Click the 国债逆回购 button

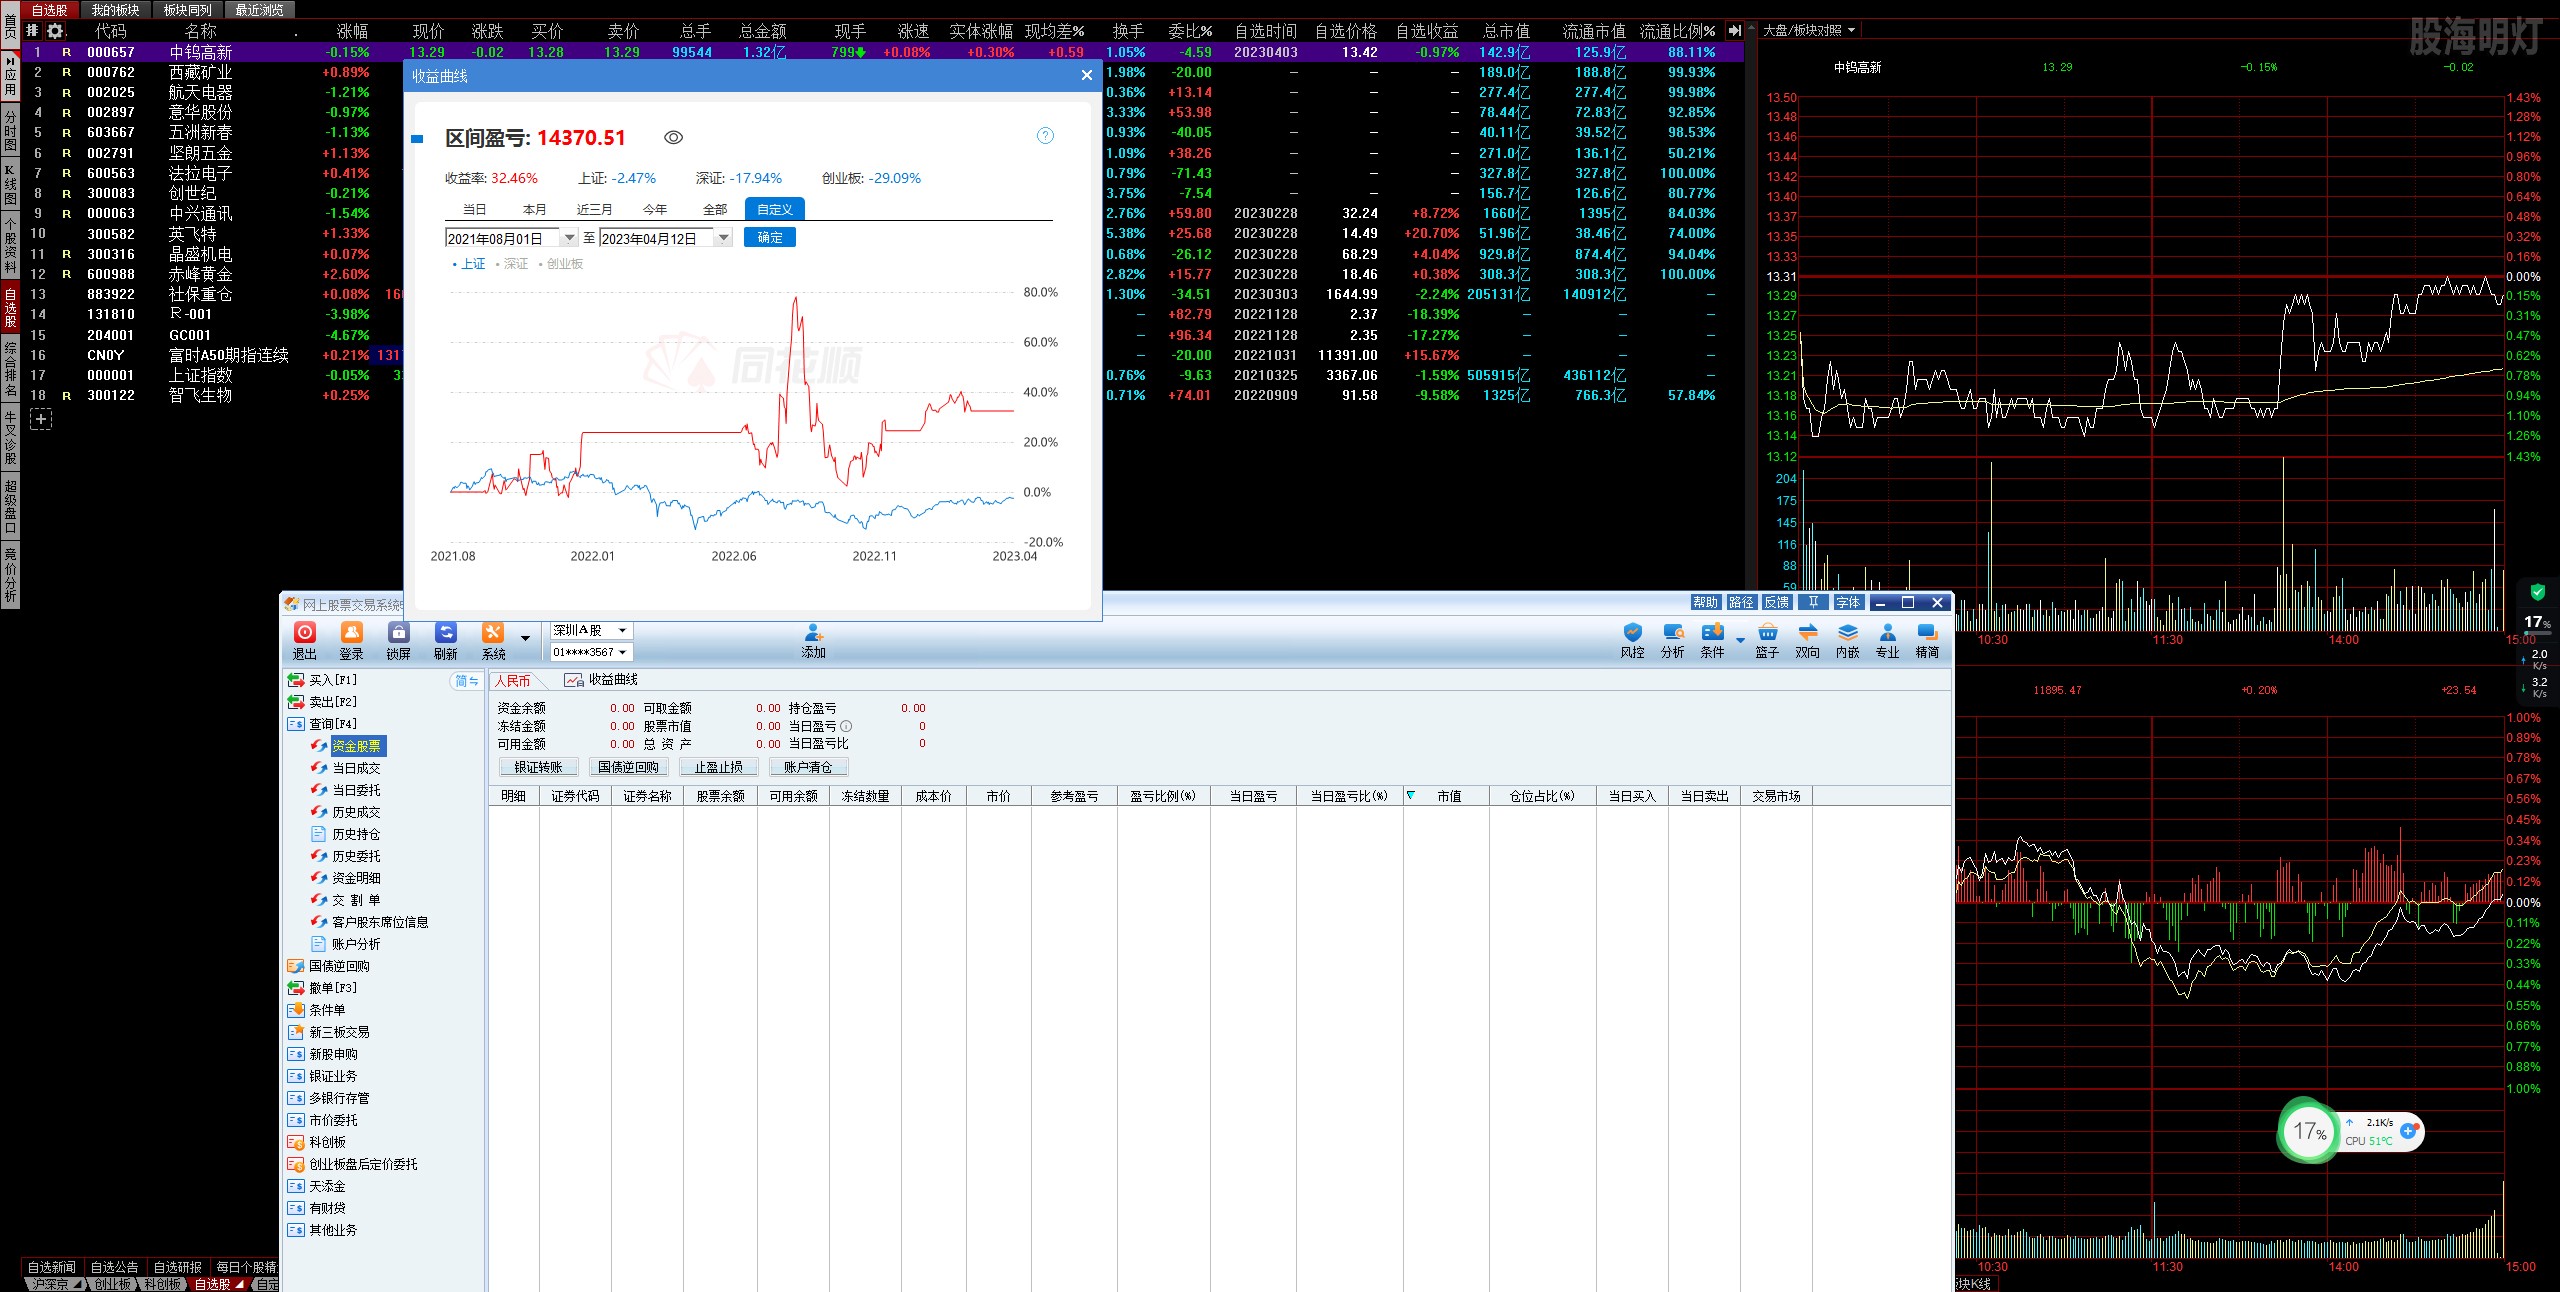pyautogui.click(x=628, y=767)
